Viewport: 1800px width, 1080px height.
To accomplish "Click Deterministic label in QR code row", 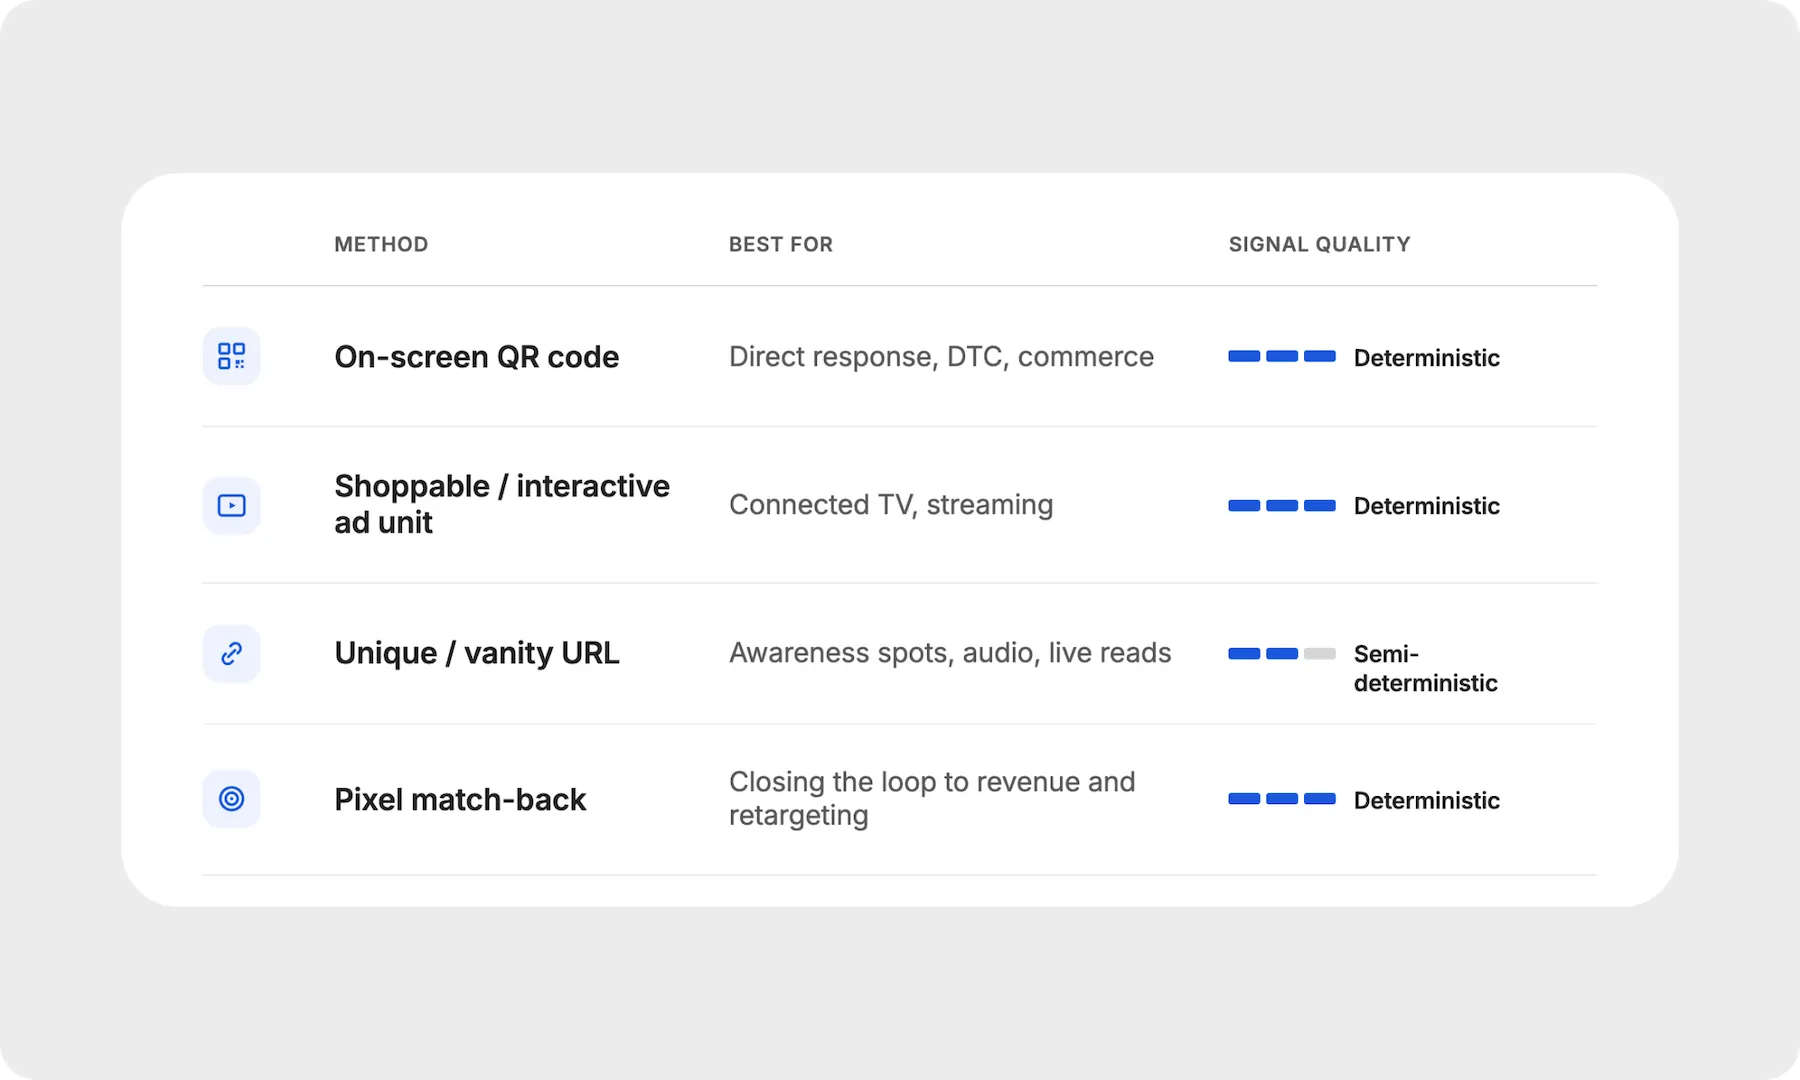I will click(1427, 358).
